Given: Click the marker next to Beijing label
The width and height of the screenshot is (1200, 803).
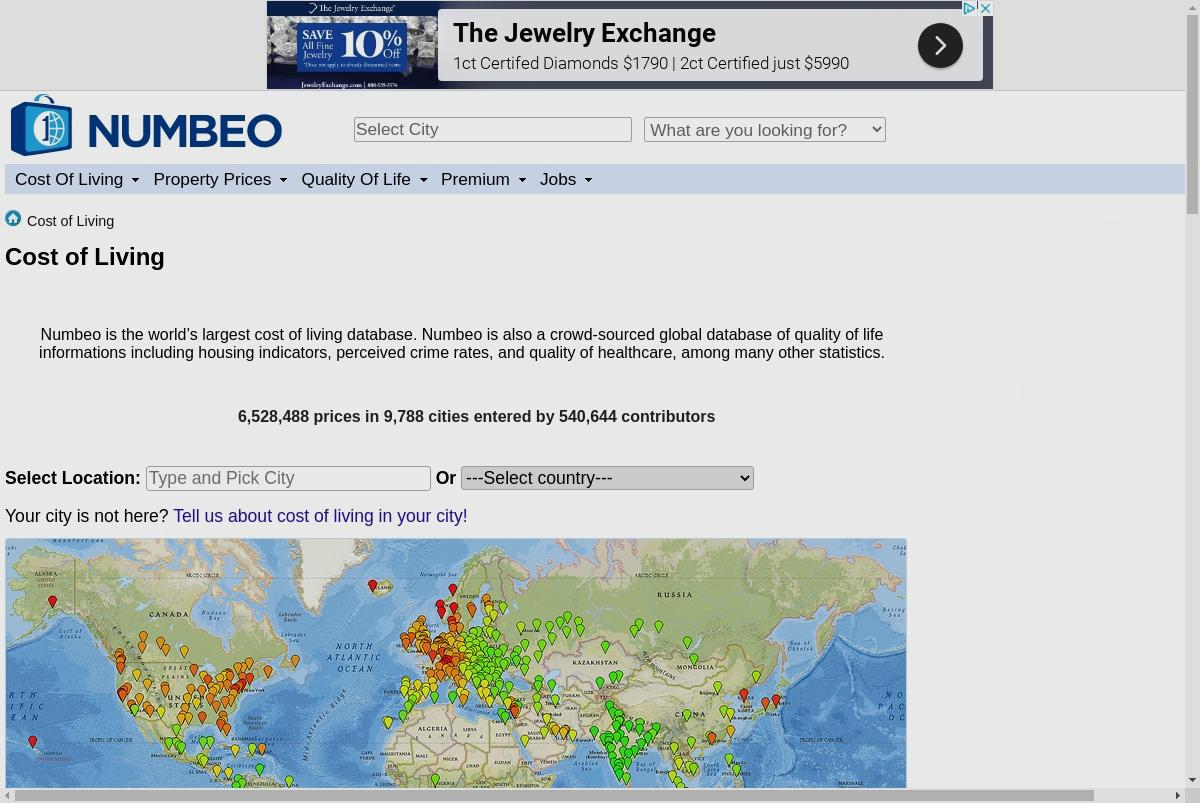Looking at the screenshot, I should click(717, 687).
